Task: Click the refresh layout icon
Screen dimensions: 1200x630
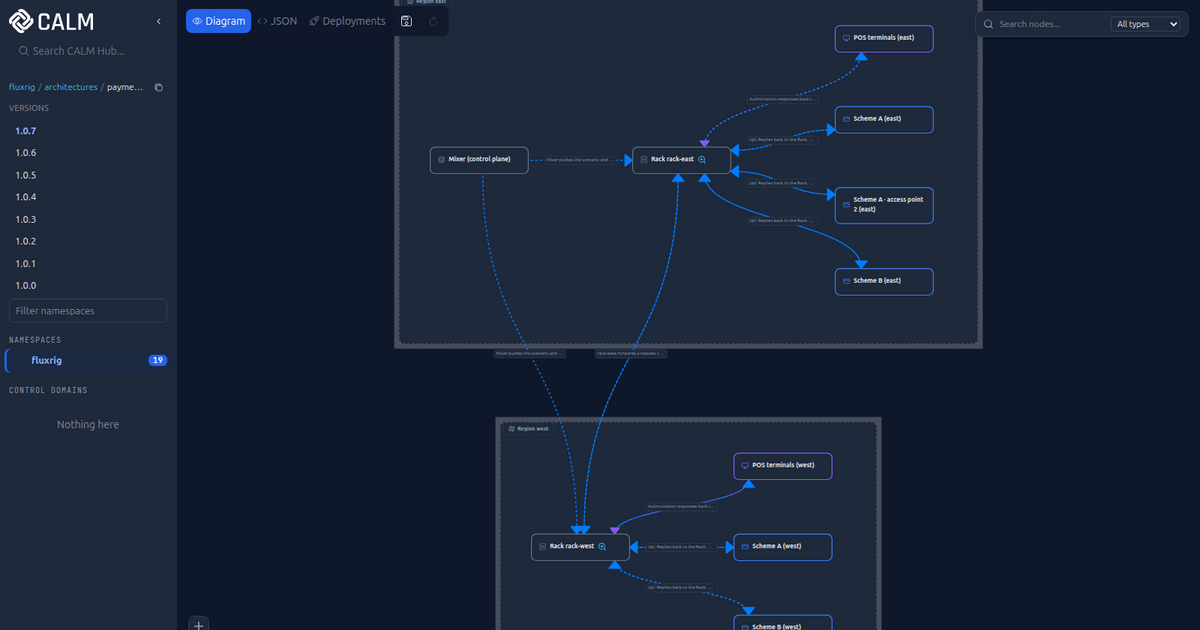Action: (433, 21)
